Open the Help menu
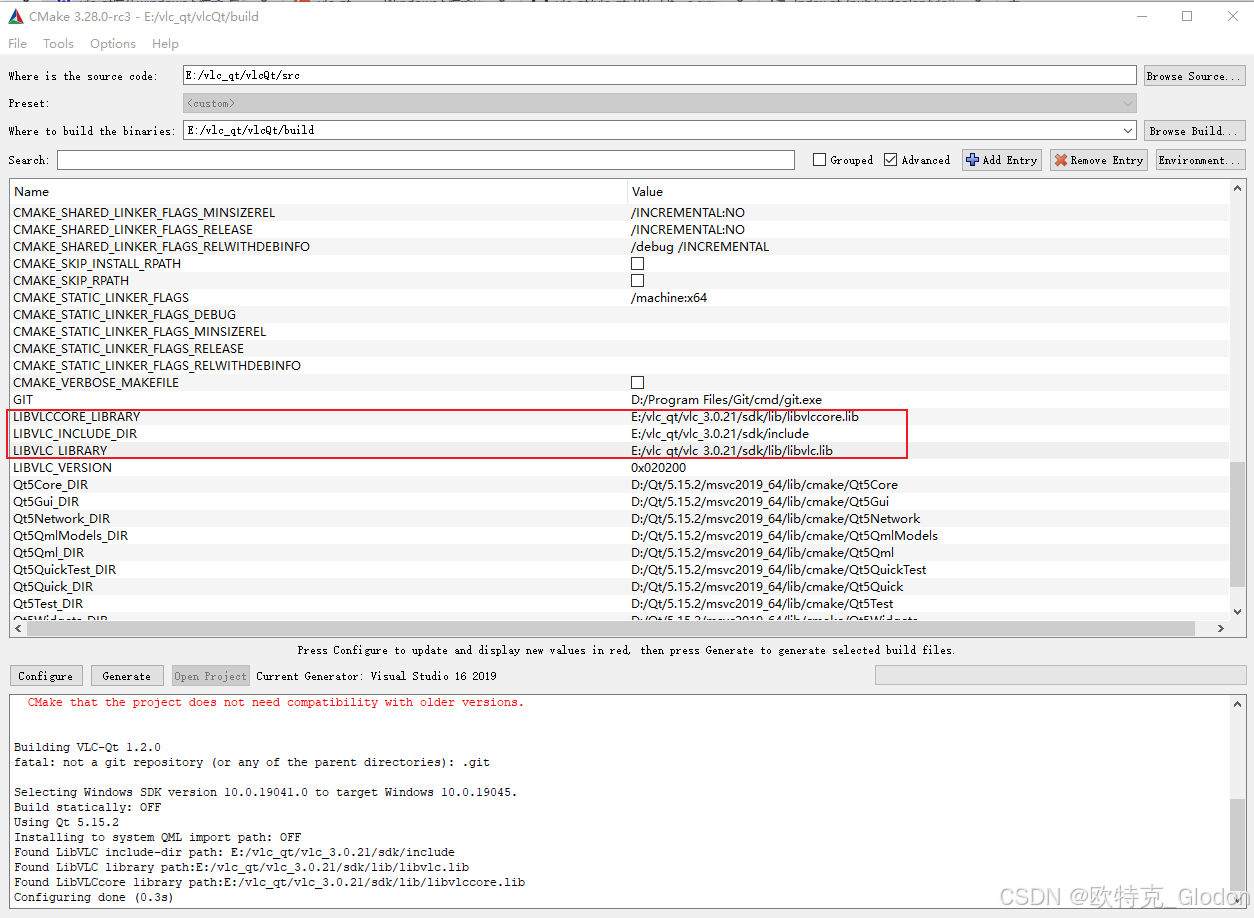Image resolution: width=1254 pixels, height=918 pixels. (x=165, y=43)
